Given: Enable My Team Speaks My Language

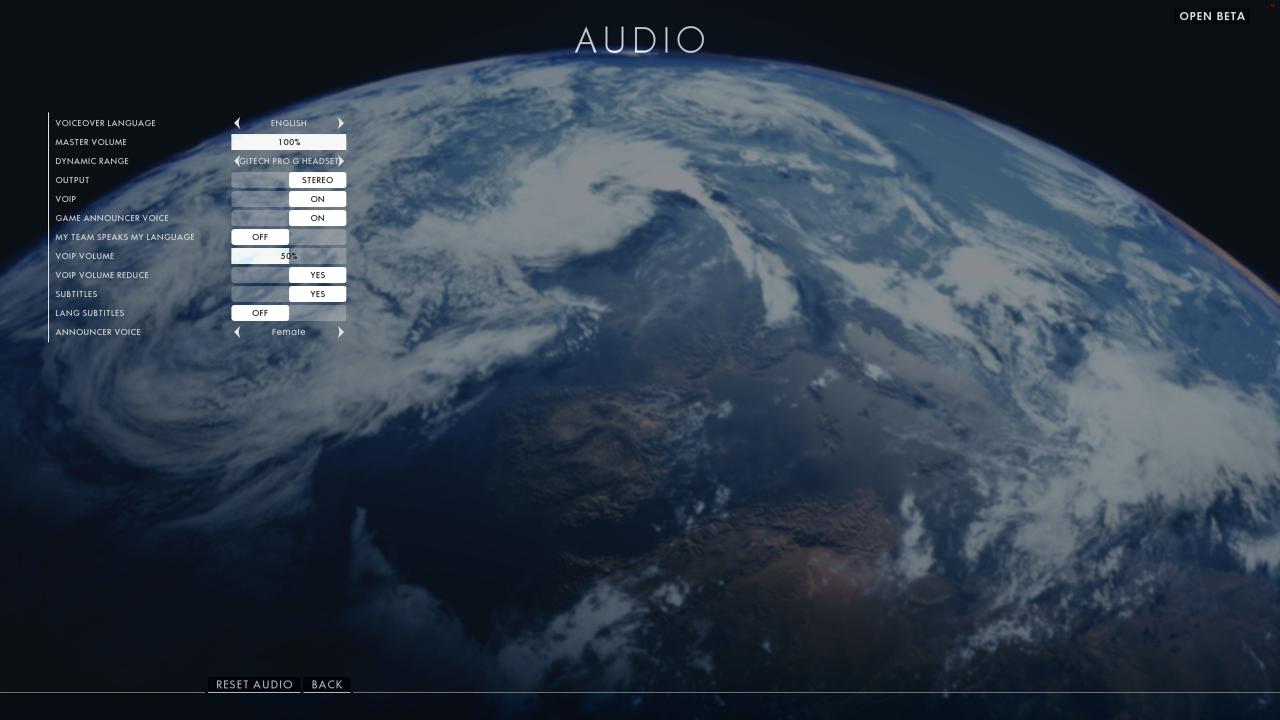Looking at the screenshot, I should coord(289,237).
